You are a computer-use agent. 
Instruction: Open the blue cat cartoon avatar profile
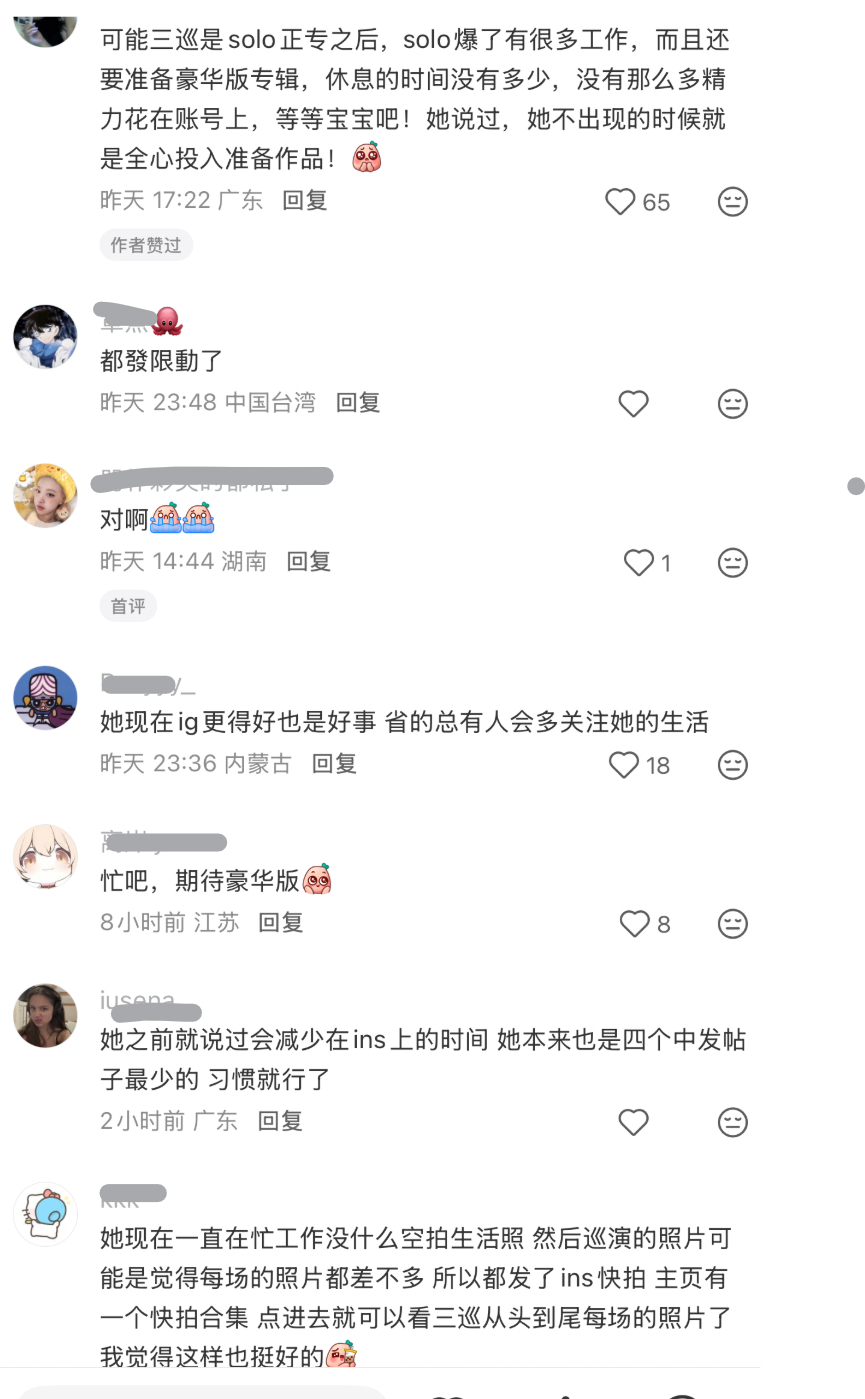[45, 1216]
